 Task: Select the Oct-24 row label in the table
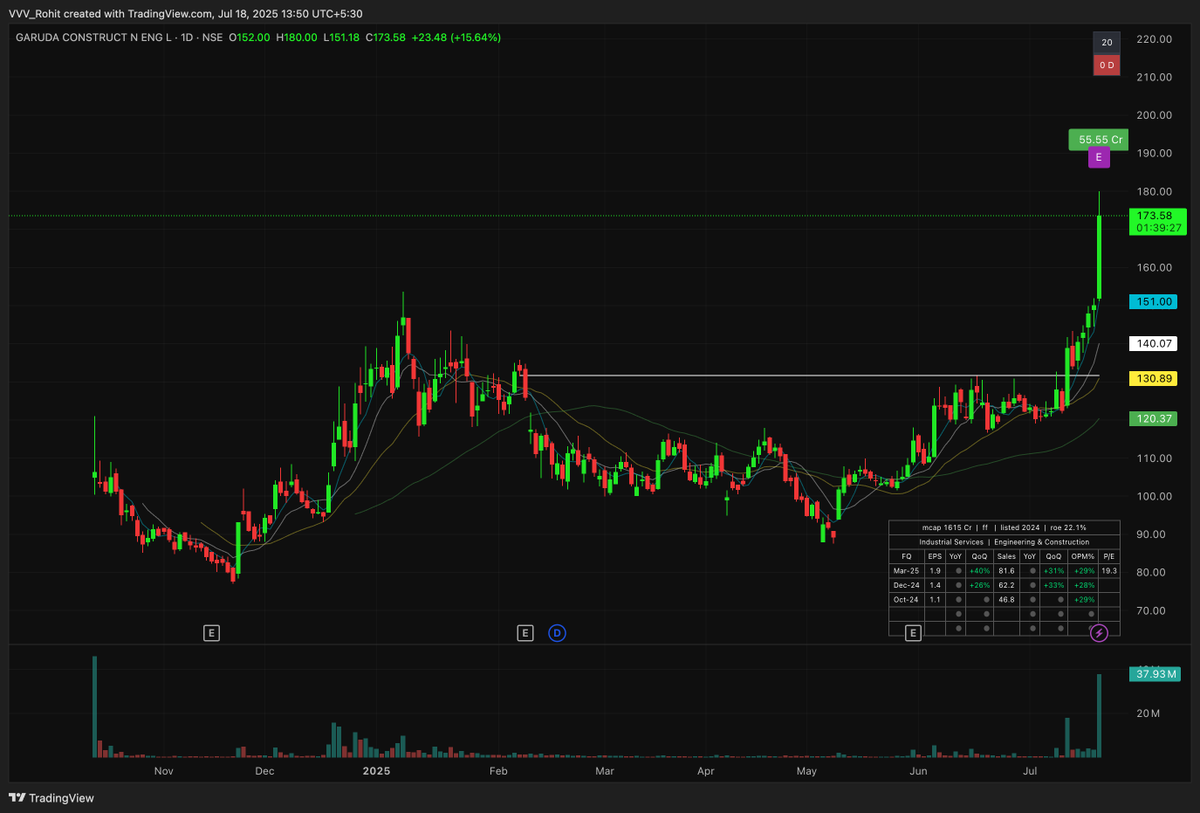tap(906, 599)
